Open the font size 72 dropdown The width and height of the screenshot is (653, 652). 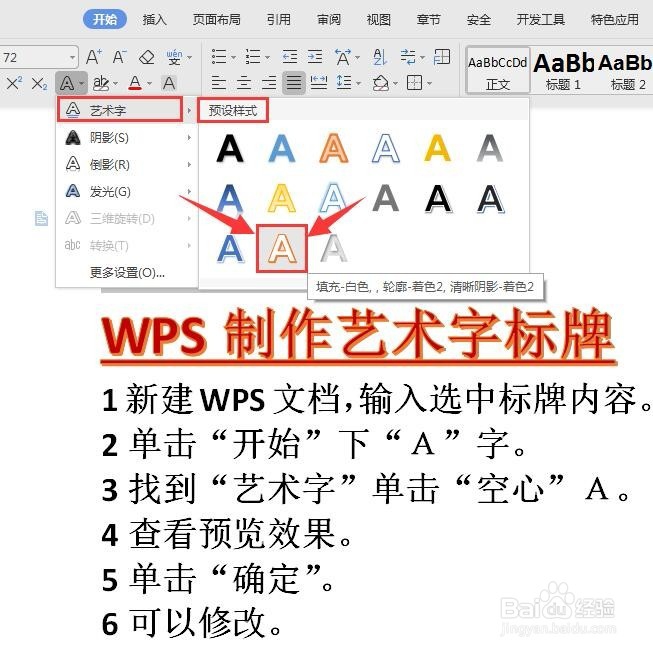click(72, 57)
